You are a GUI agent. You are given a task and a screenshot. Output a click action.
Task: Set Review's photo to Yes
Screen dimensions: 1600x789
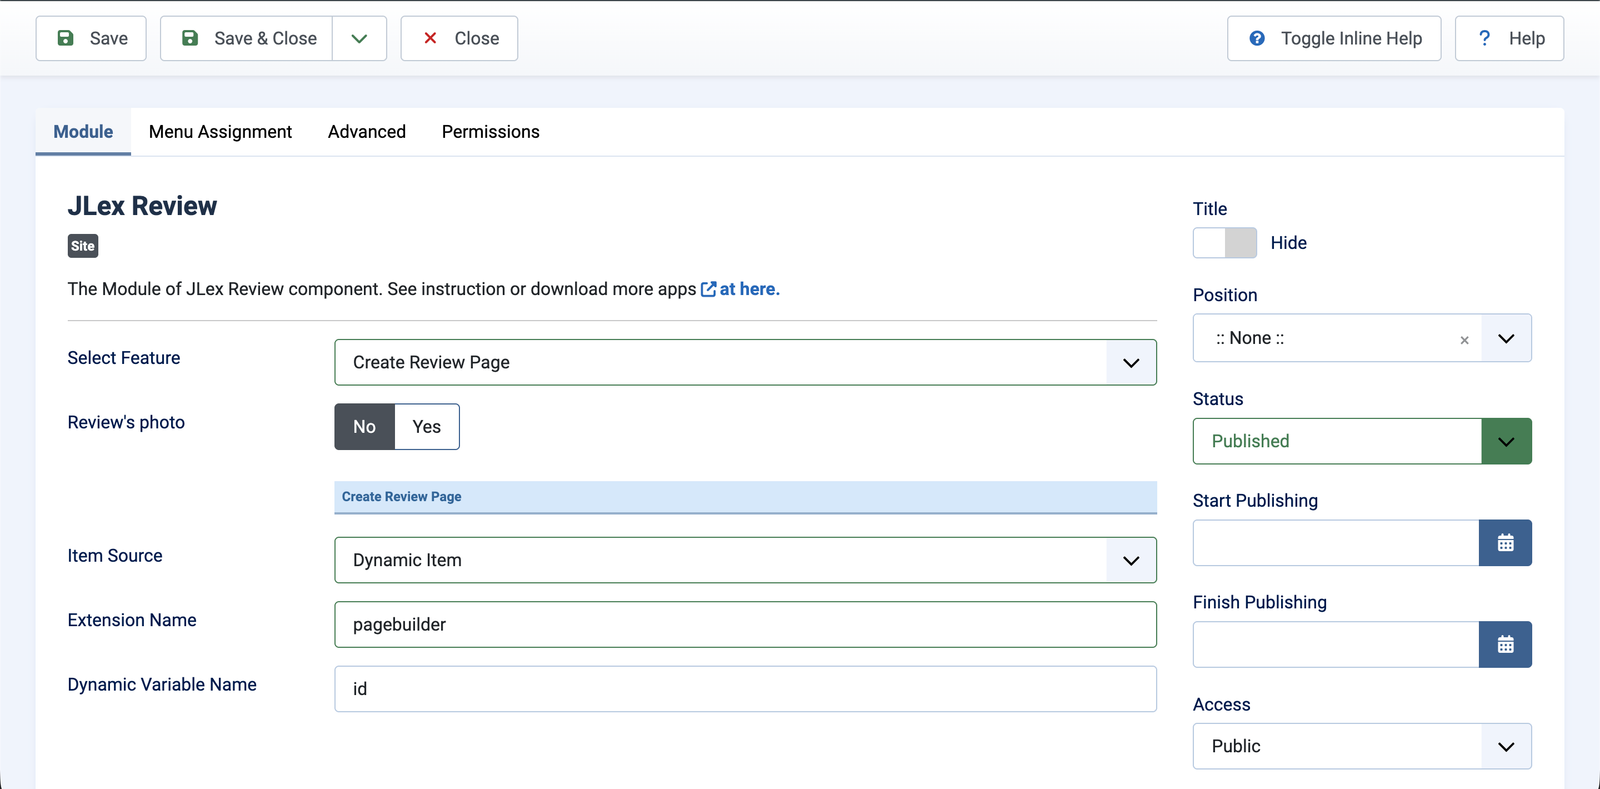point(427,427)
